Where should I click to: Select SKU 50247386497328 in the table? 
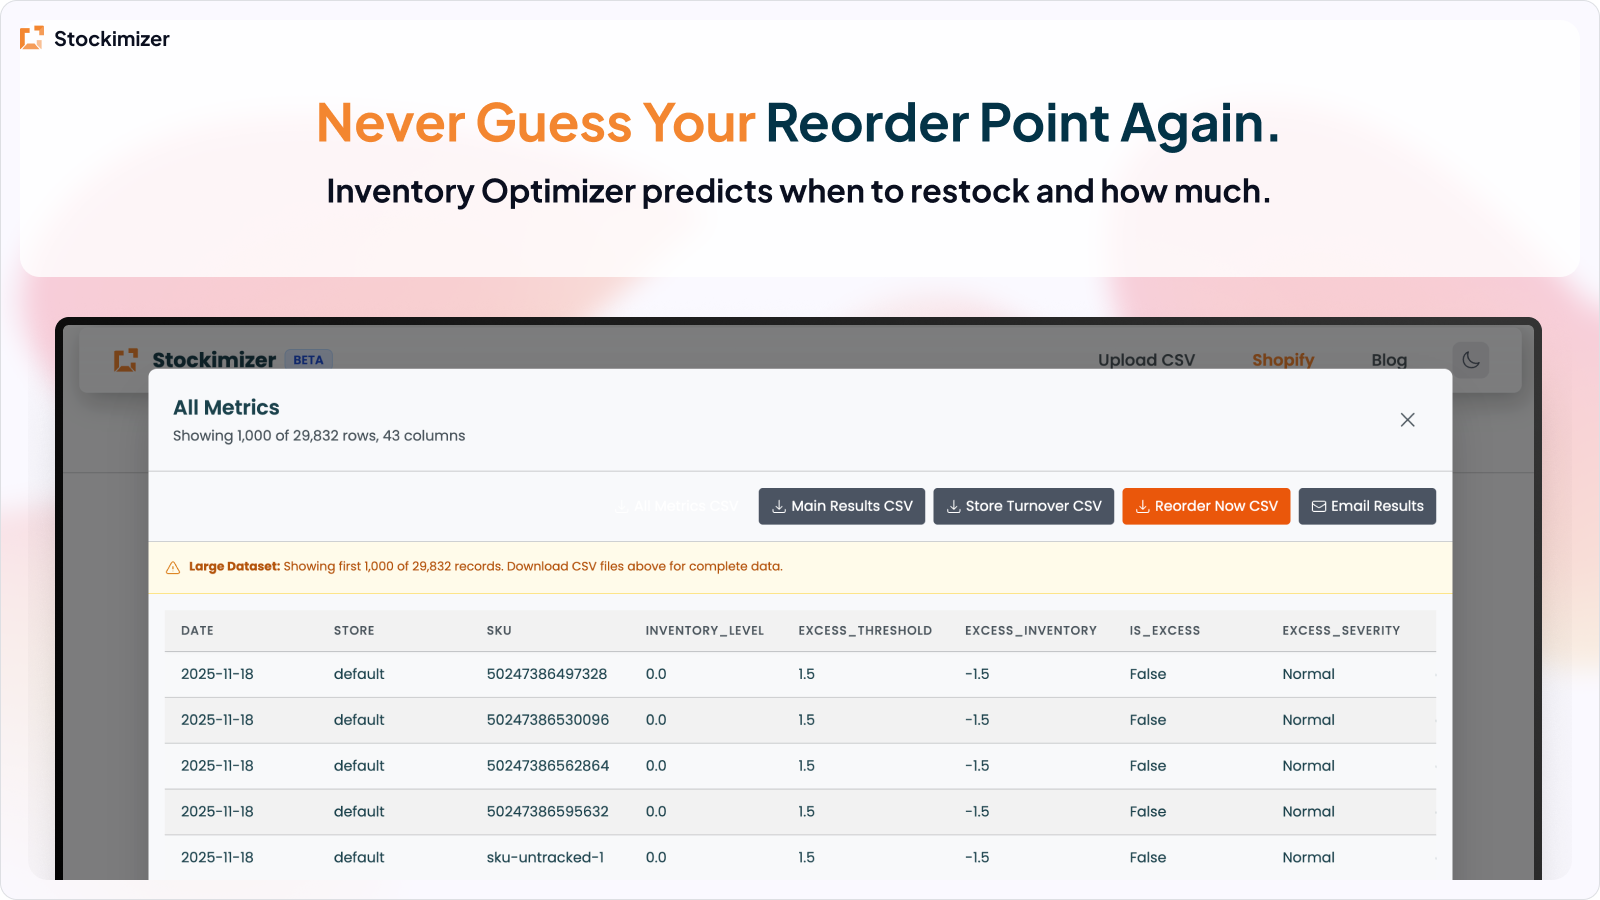(546, 674)
